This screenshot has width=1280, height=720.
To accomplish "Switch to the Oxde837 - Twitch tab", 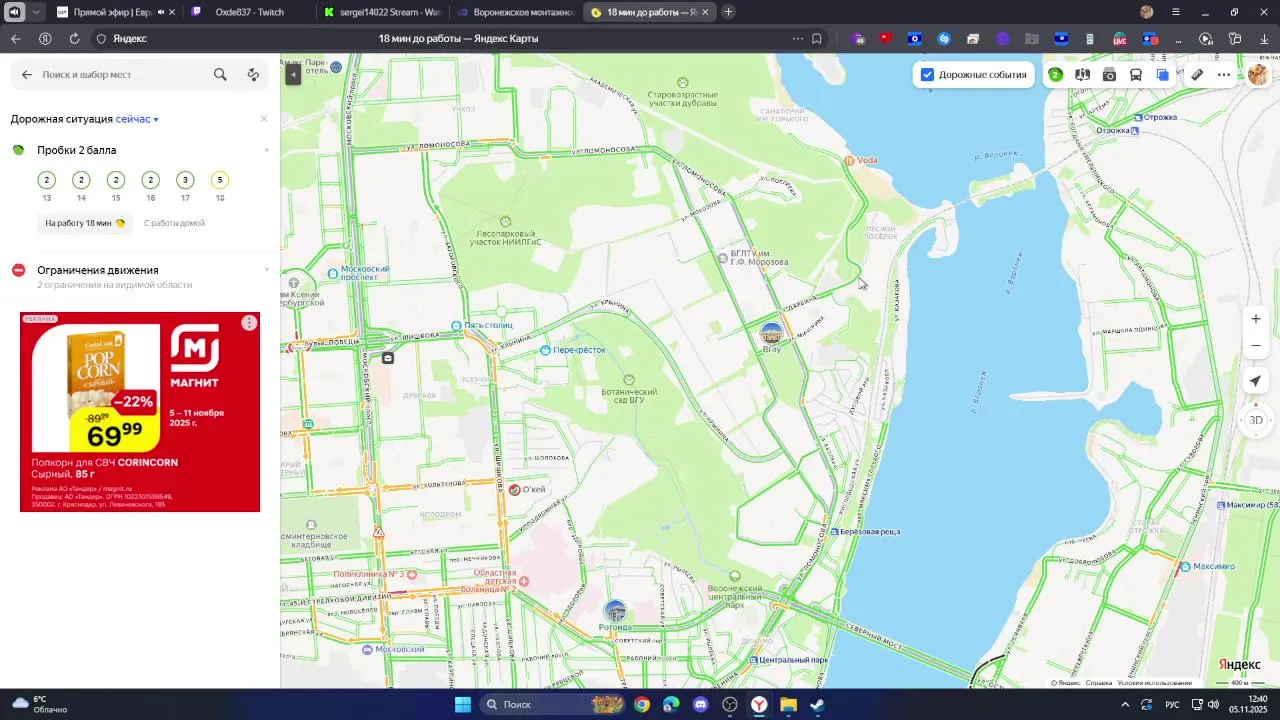I will pos(249,12).
